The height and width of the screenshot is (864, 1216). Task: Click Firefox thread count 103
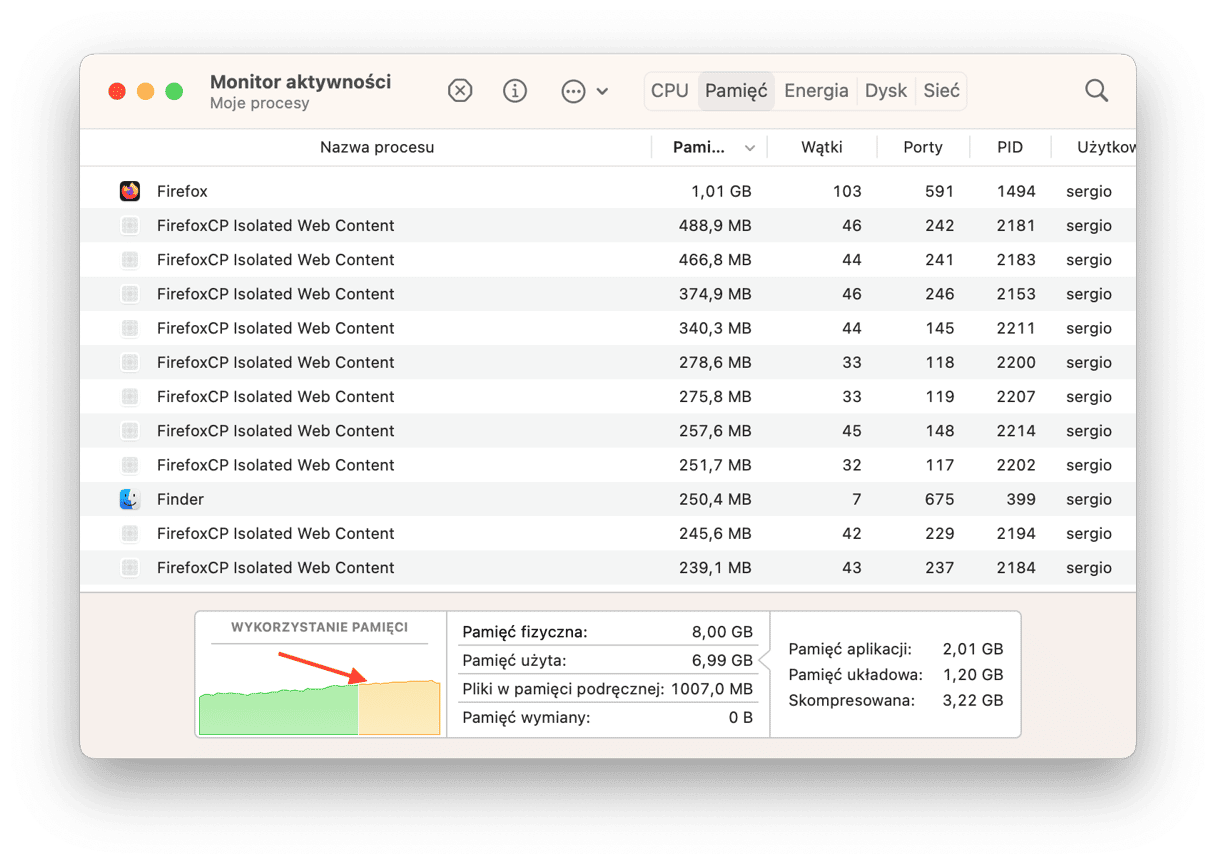[847, 191]
